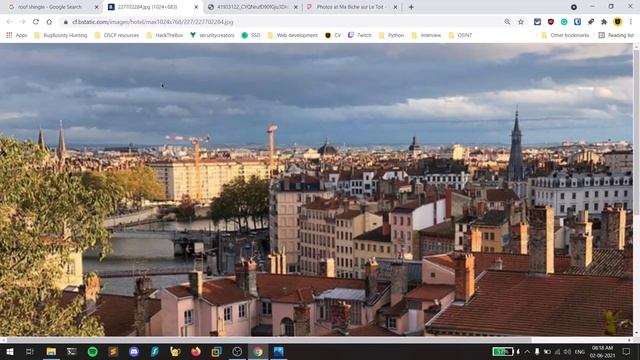Open the Chrome profile avatar

point(618,22)
